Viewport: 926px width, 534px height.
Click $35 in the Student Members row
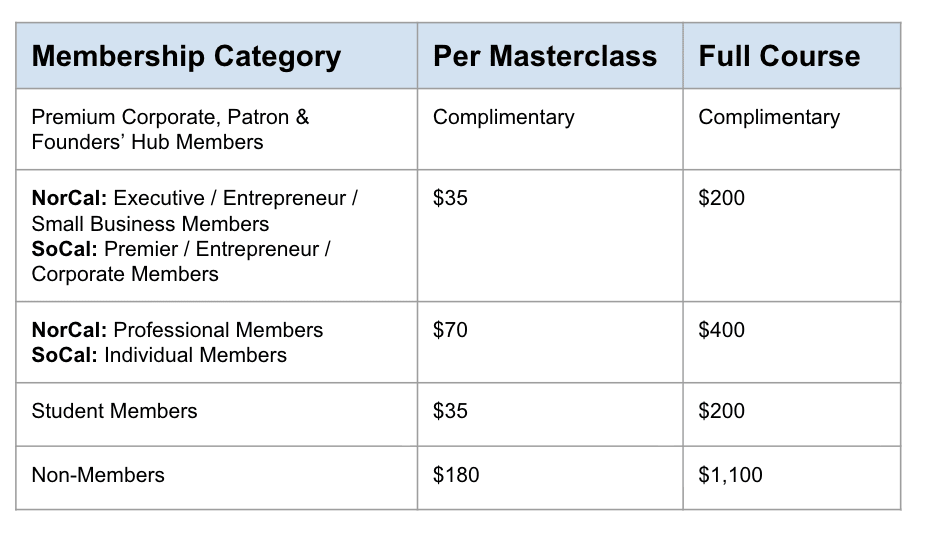point(450,411)
